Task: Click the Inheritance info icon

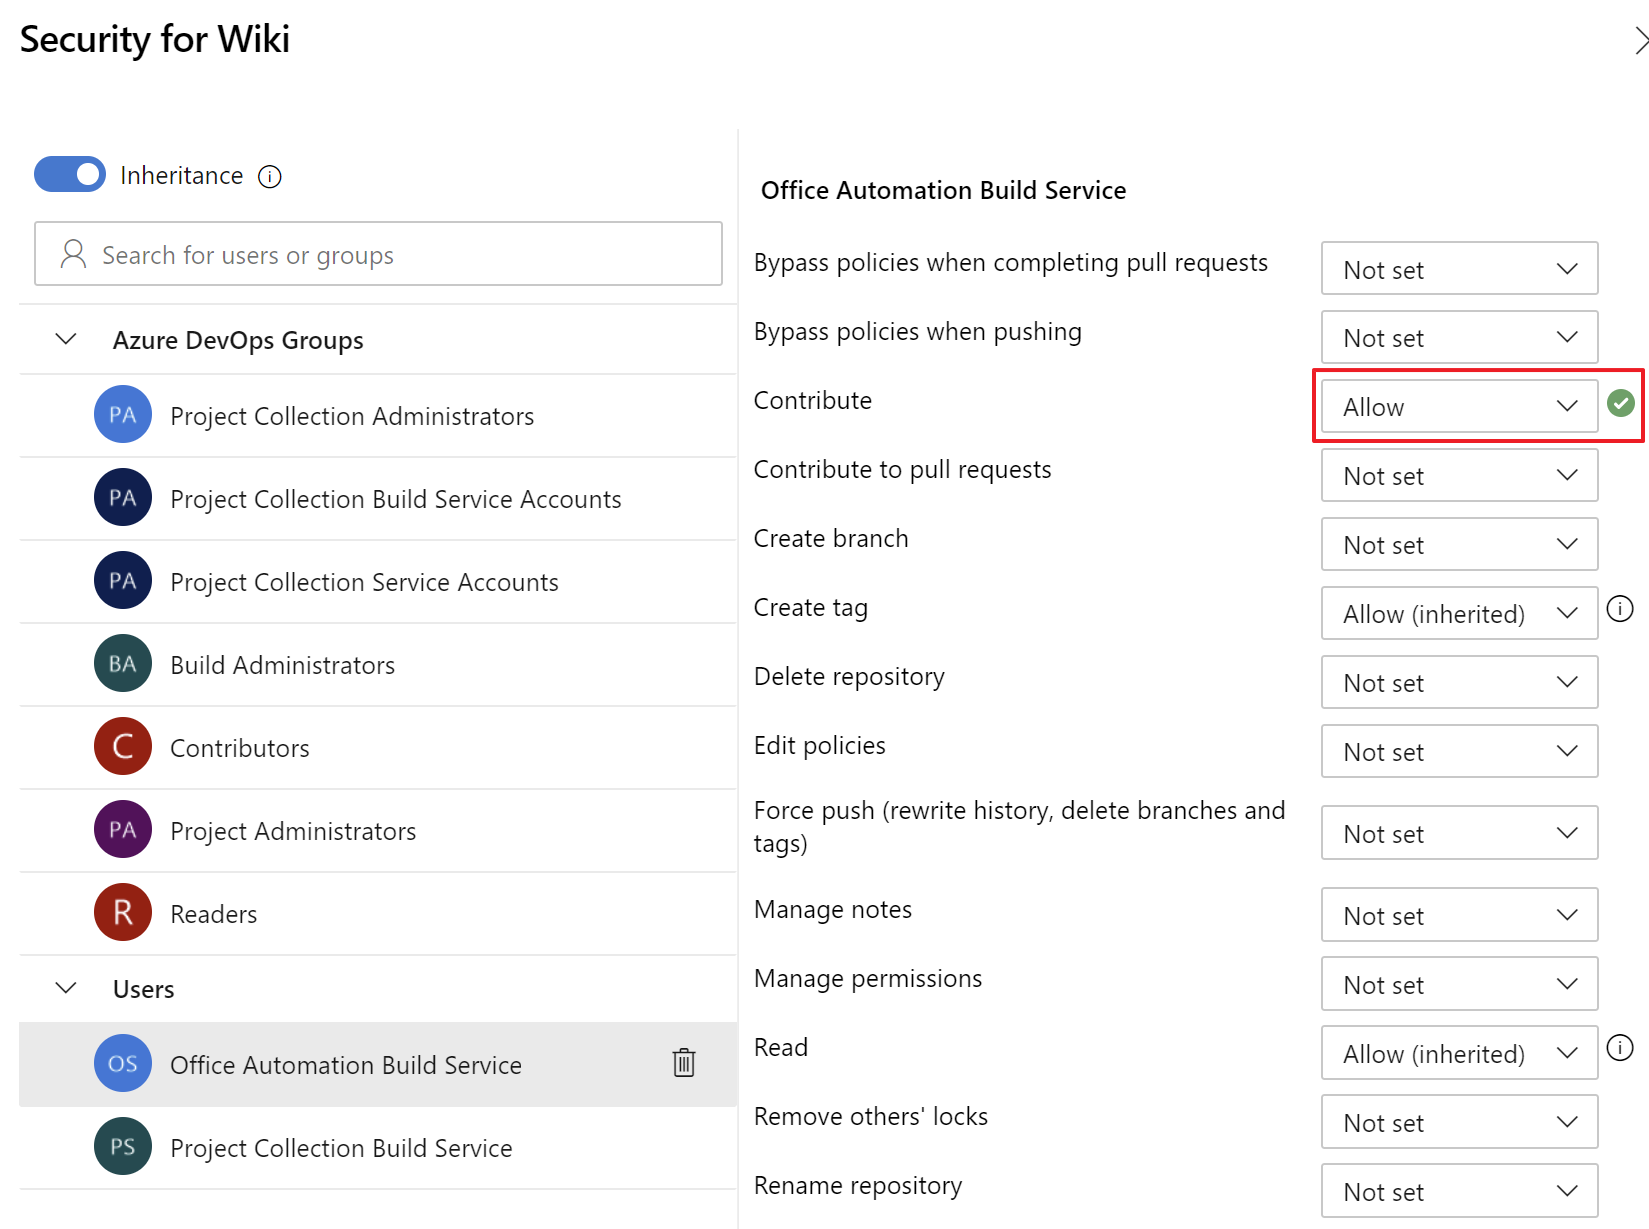Action: (x=270, y=177)
